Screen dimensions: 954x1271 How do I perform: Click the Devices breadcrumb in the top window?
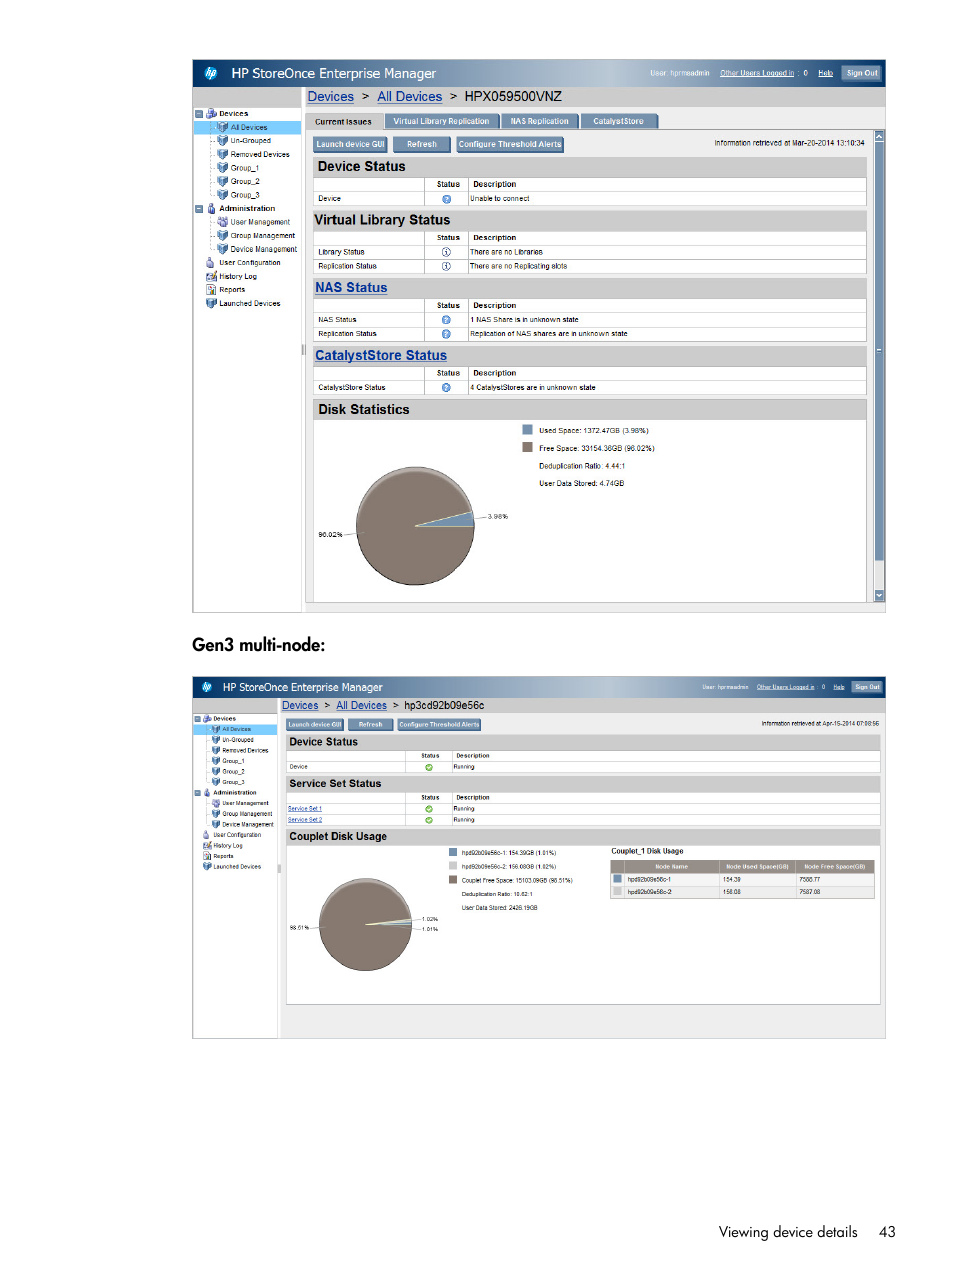click(x=331, y=97)
